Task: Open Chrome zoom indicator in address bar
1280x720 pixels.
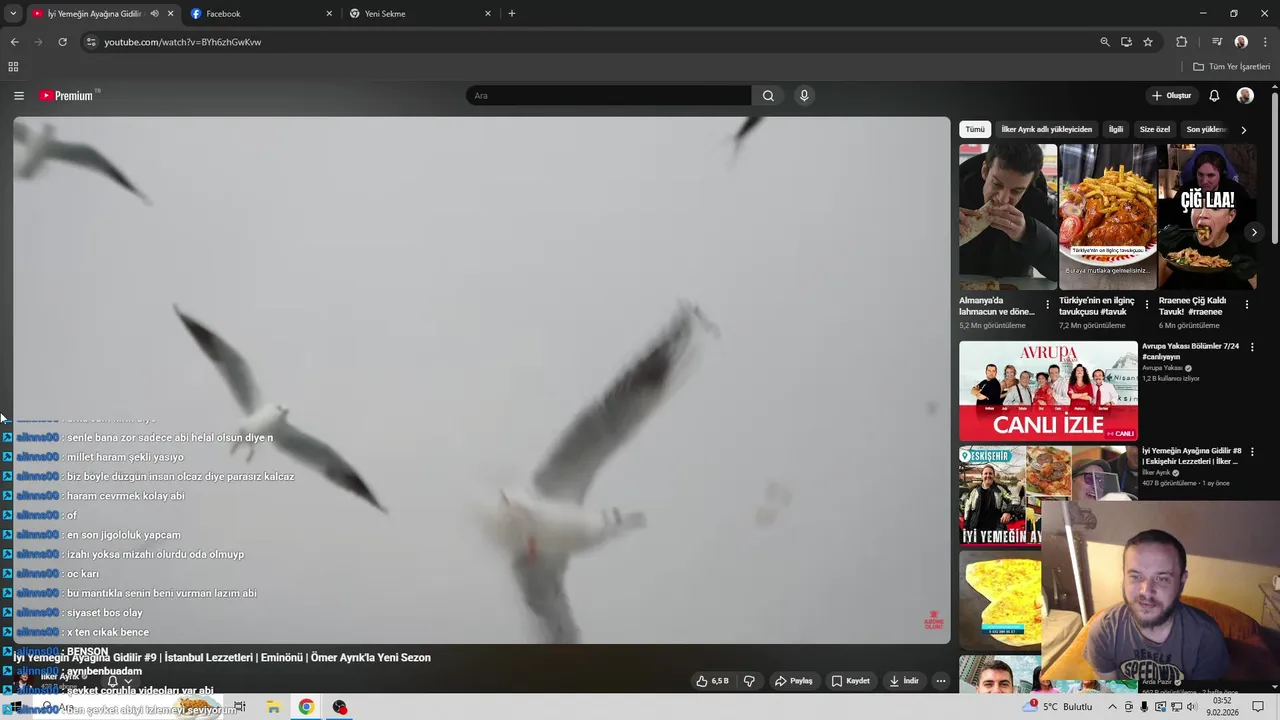Action: [1104, 42]
